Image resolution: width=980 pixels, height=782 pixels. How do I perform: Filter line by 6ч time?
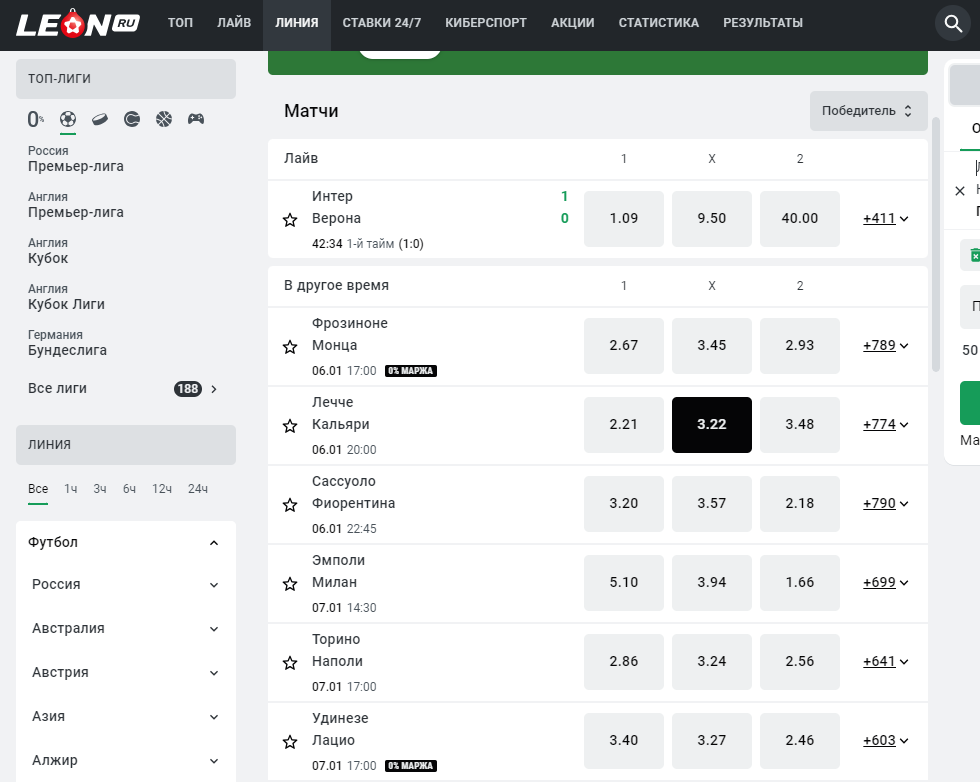pyautogui.click(x=129, y=489)
